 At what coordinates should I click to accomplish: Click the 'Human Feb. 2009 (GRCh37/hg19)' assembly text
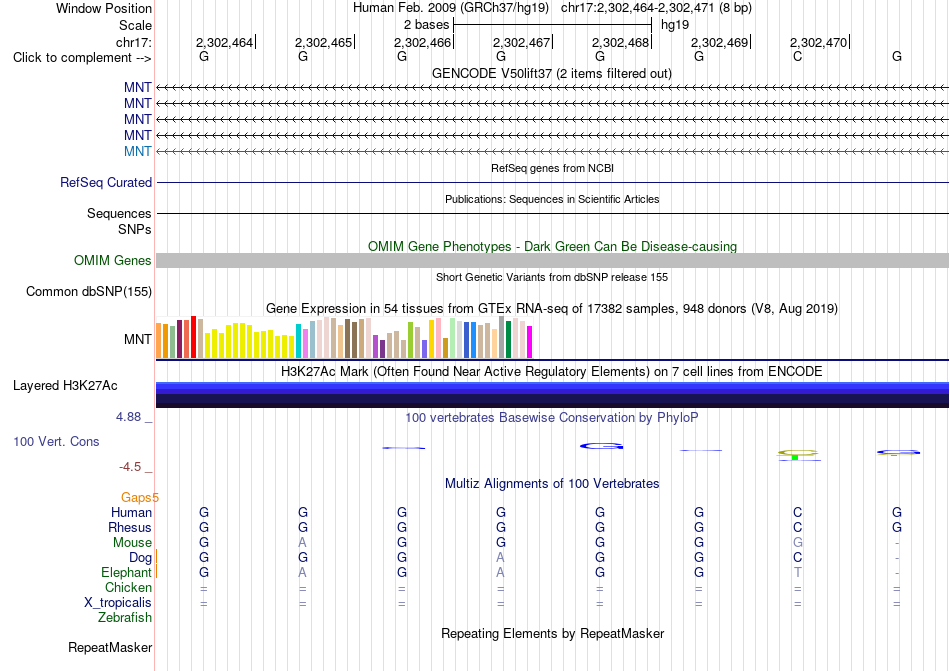451,8
